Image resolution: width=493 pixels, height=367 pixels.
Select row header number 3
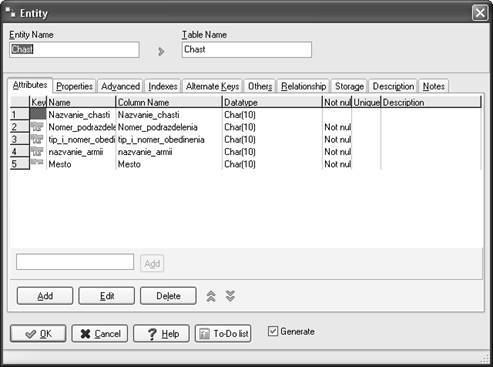click(x=19, y=139)
